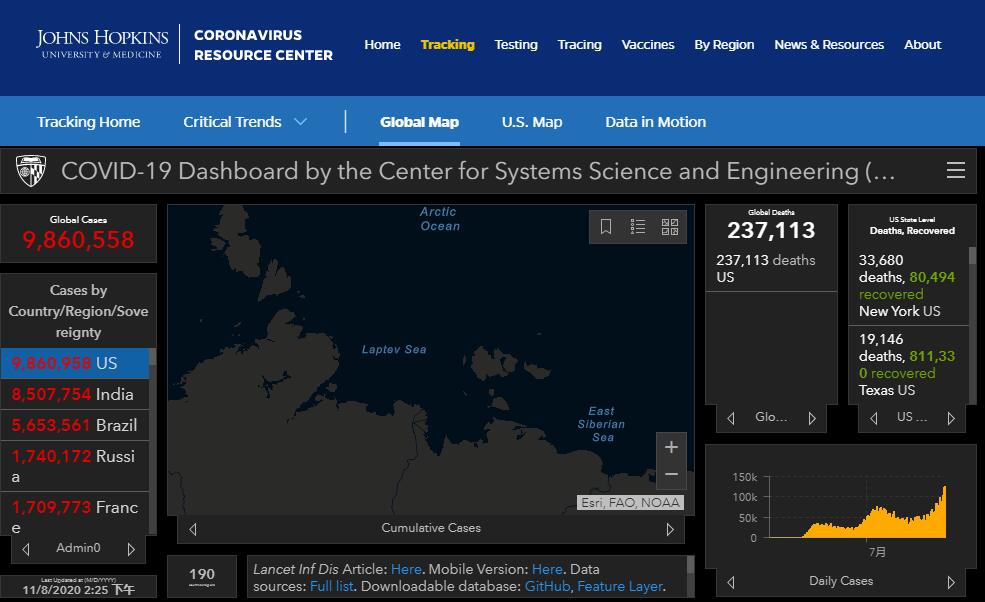Open the dashboard hamburger menu
The width and height of the screenshot is (985, 602).
tap(956, 171)
